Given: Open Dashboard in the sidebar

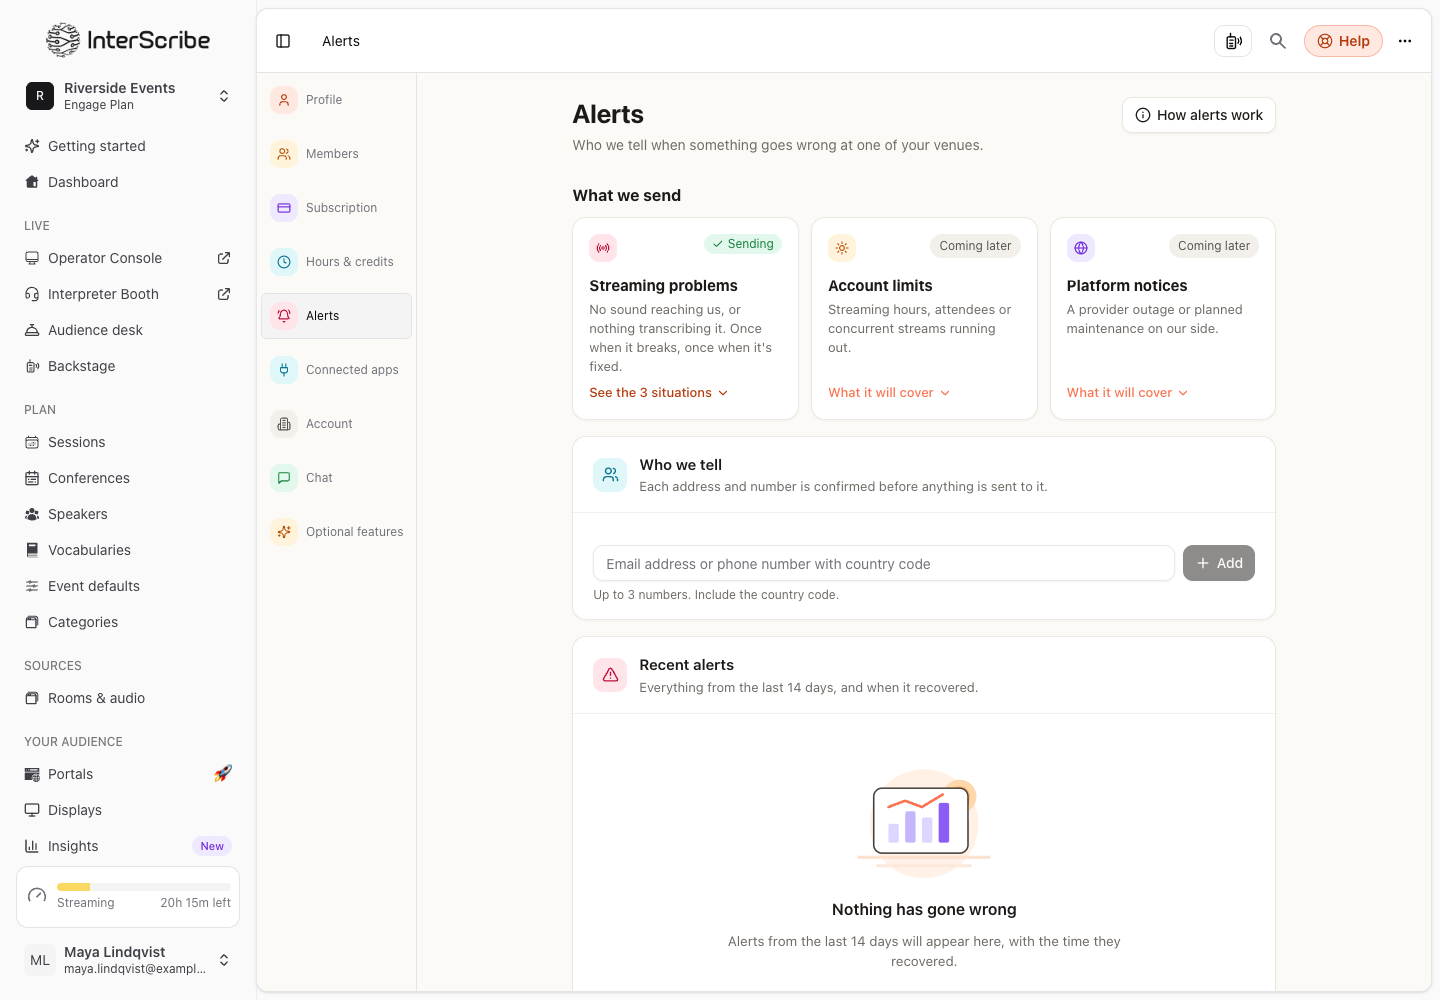Looking at the screenshot, I should pos(128,182).
